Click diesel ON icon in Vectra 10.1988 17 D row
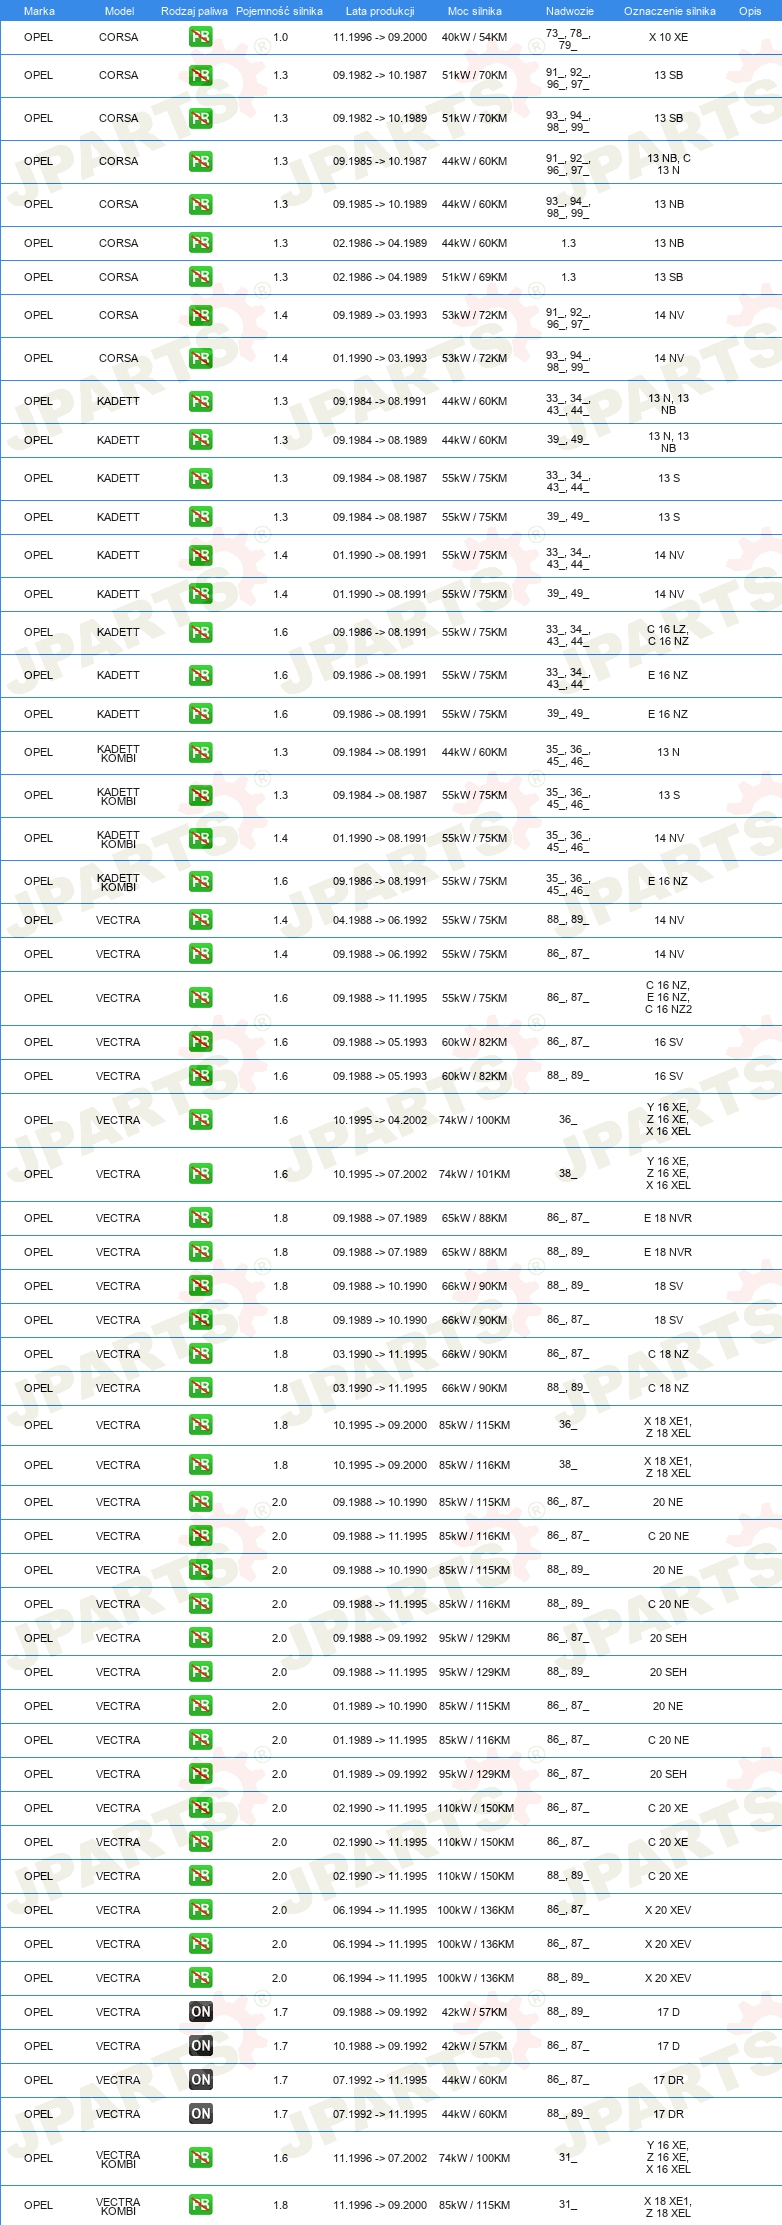This screenshot has height=2225, width=782. [x=201, y=2046]
